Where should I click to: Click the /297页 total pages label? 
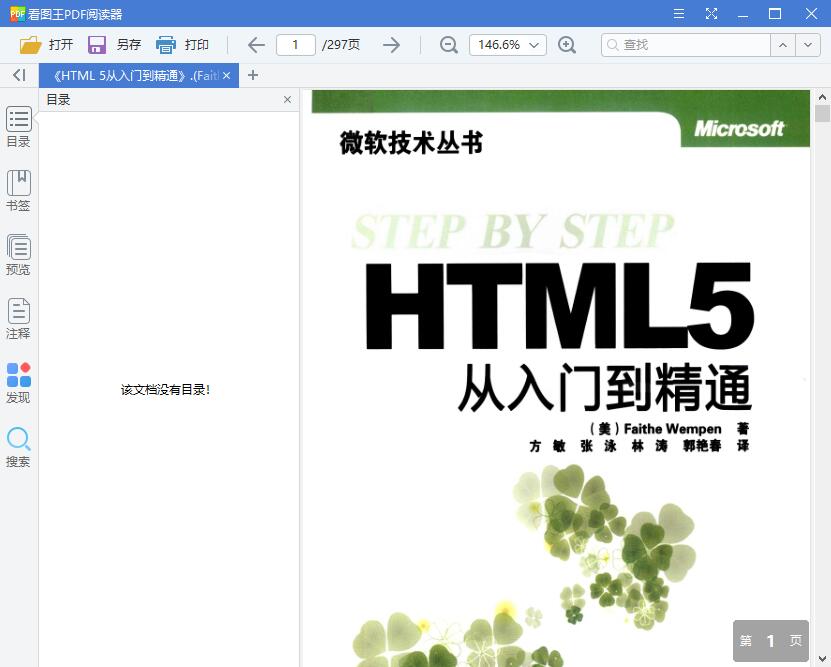341,45
